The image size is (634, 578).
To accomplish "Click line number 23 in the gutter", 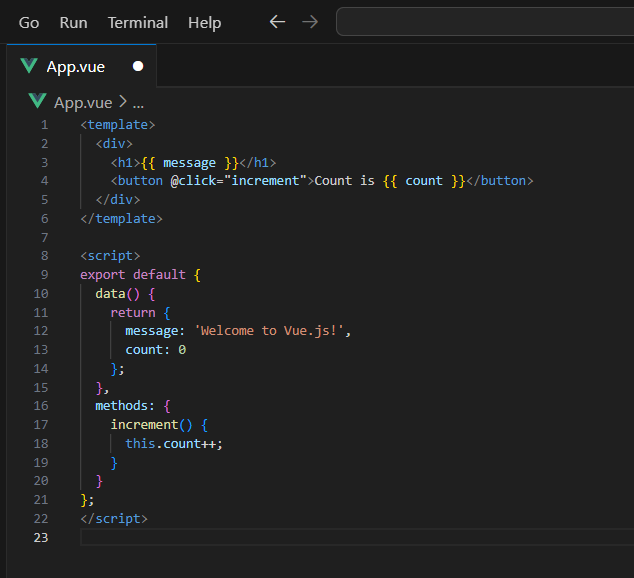I will (41, 538).
